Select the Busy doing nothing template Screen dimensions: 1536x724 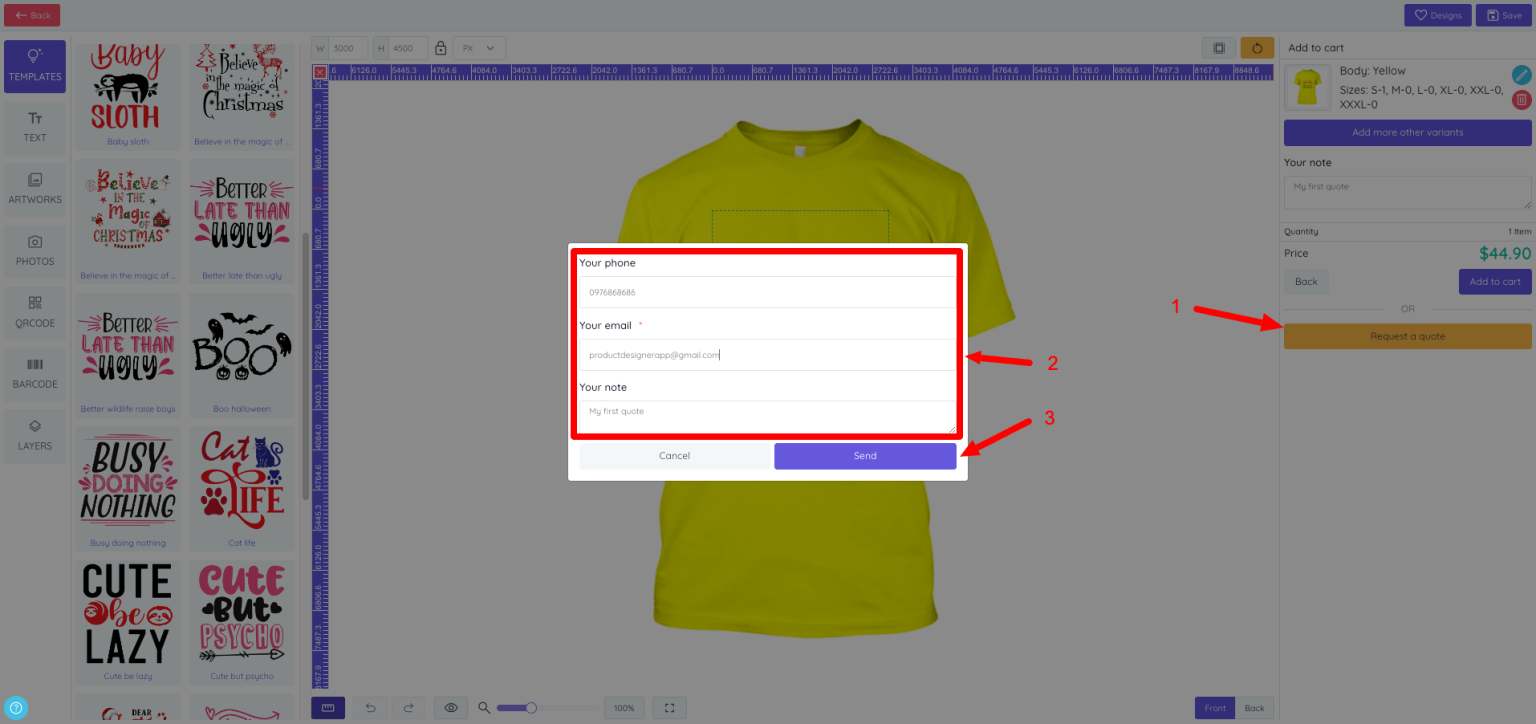pos(128,489)
